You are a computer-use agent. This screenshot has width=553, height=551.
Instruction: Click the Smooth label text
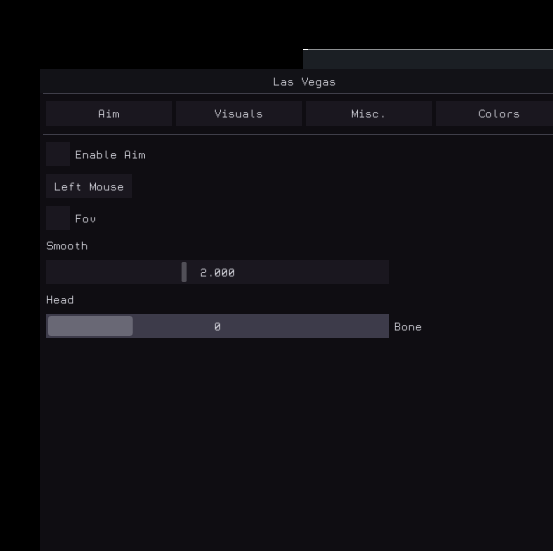[67, 246]
